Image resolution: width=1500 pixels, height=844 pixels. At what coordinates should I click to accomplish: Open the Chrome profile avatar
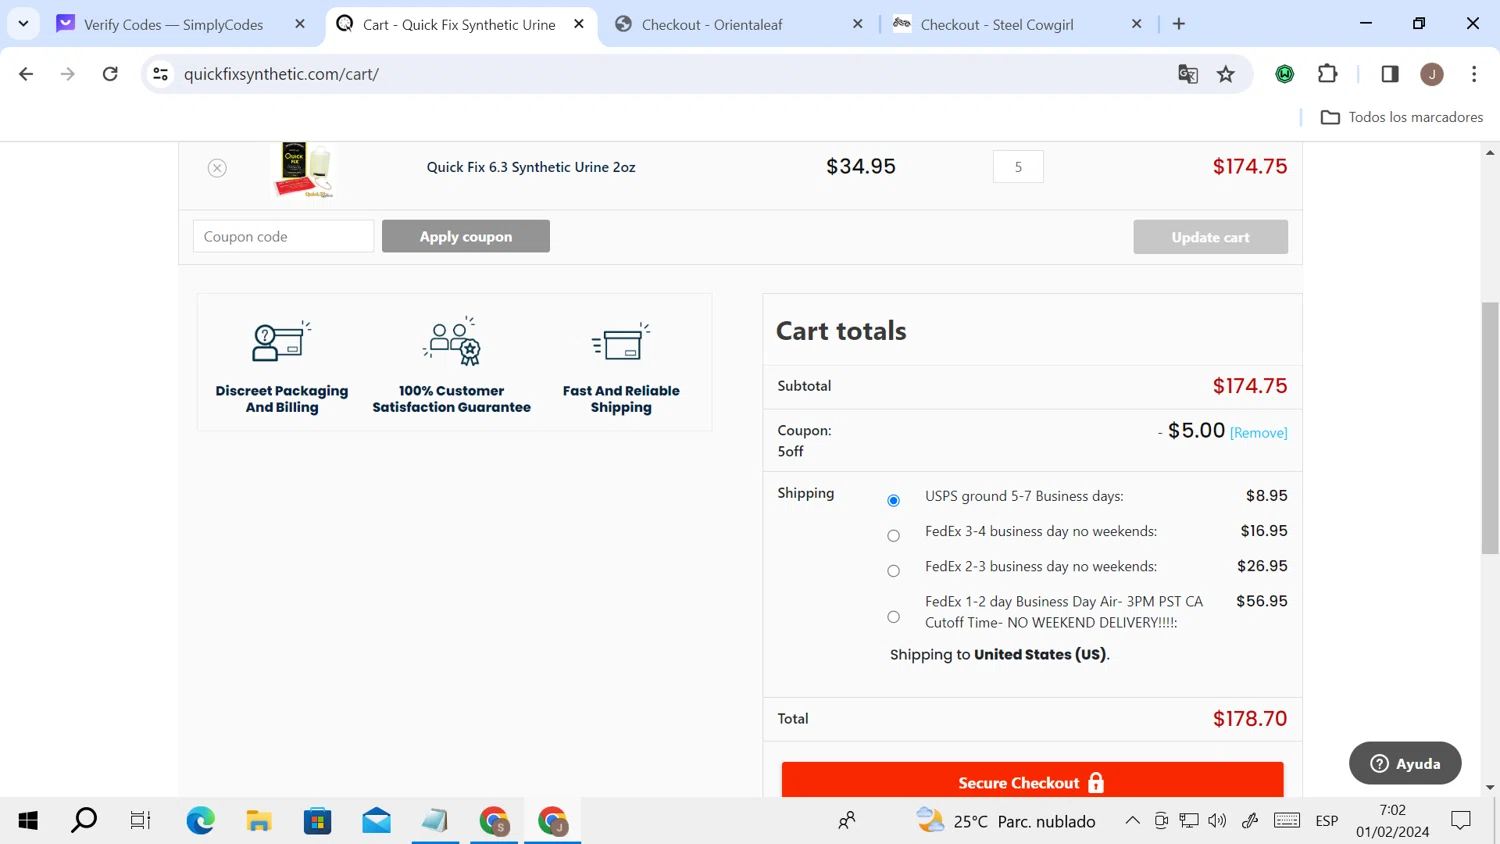pyautogui.click(x=1432, y=74)
